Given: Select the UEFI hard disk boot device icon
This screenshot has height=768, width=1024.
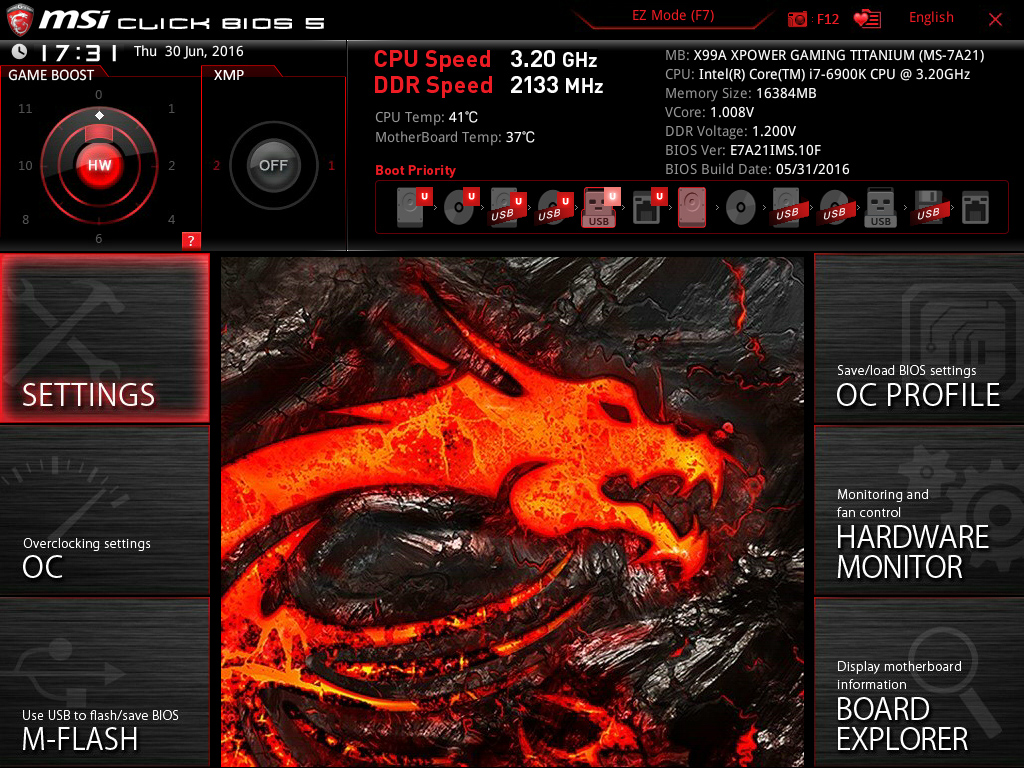Looking at the screenshot, I should (x=414, y=207).
